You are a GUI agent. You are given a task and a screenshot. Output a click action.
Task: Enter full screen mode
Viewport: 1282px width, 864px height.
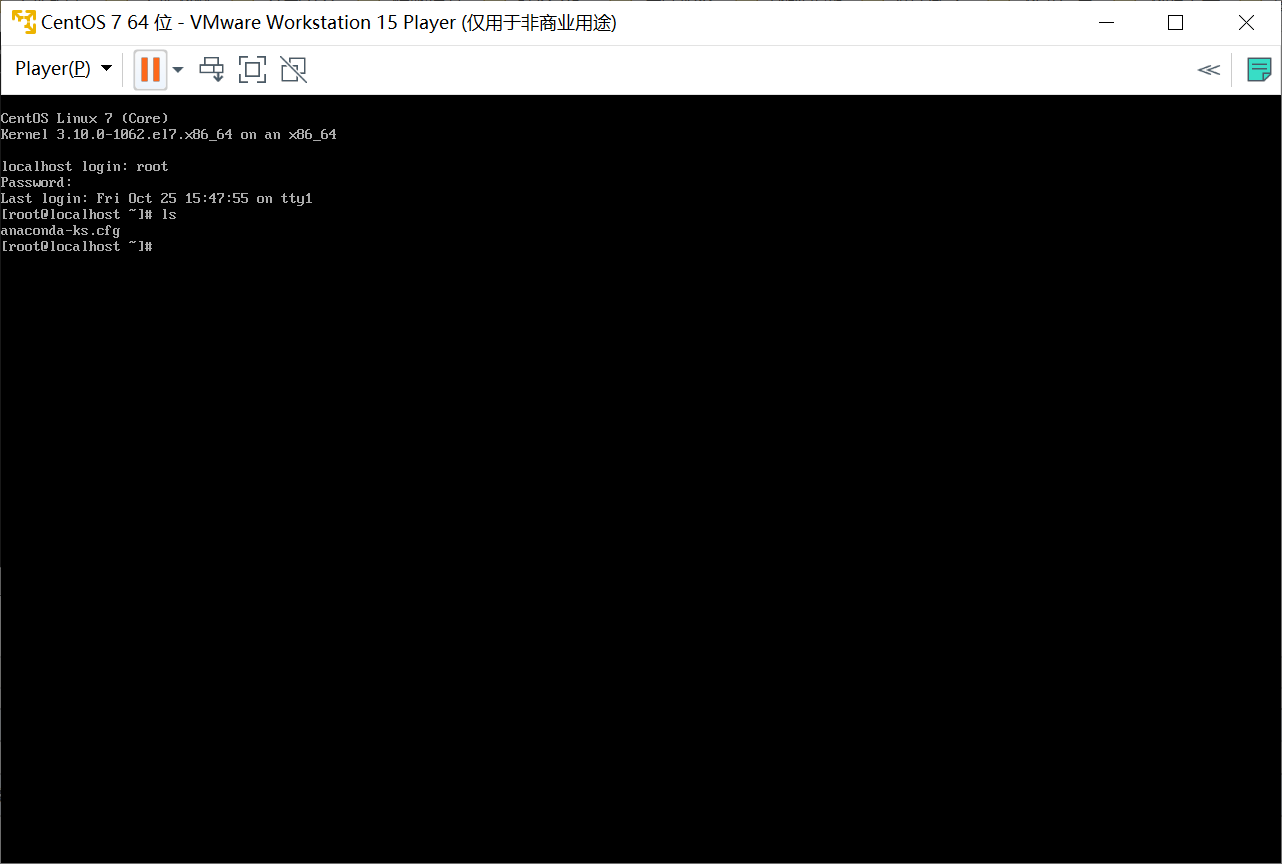252,69
